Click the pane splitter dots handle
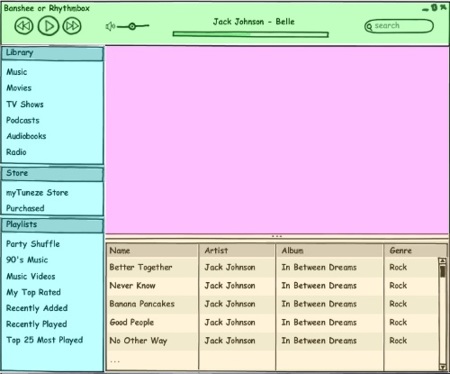This screenshot has height=374, width=450. pos(277,236)
